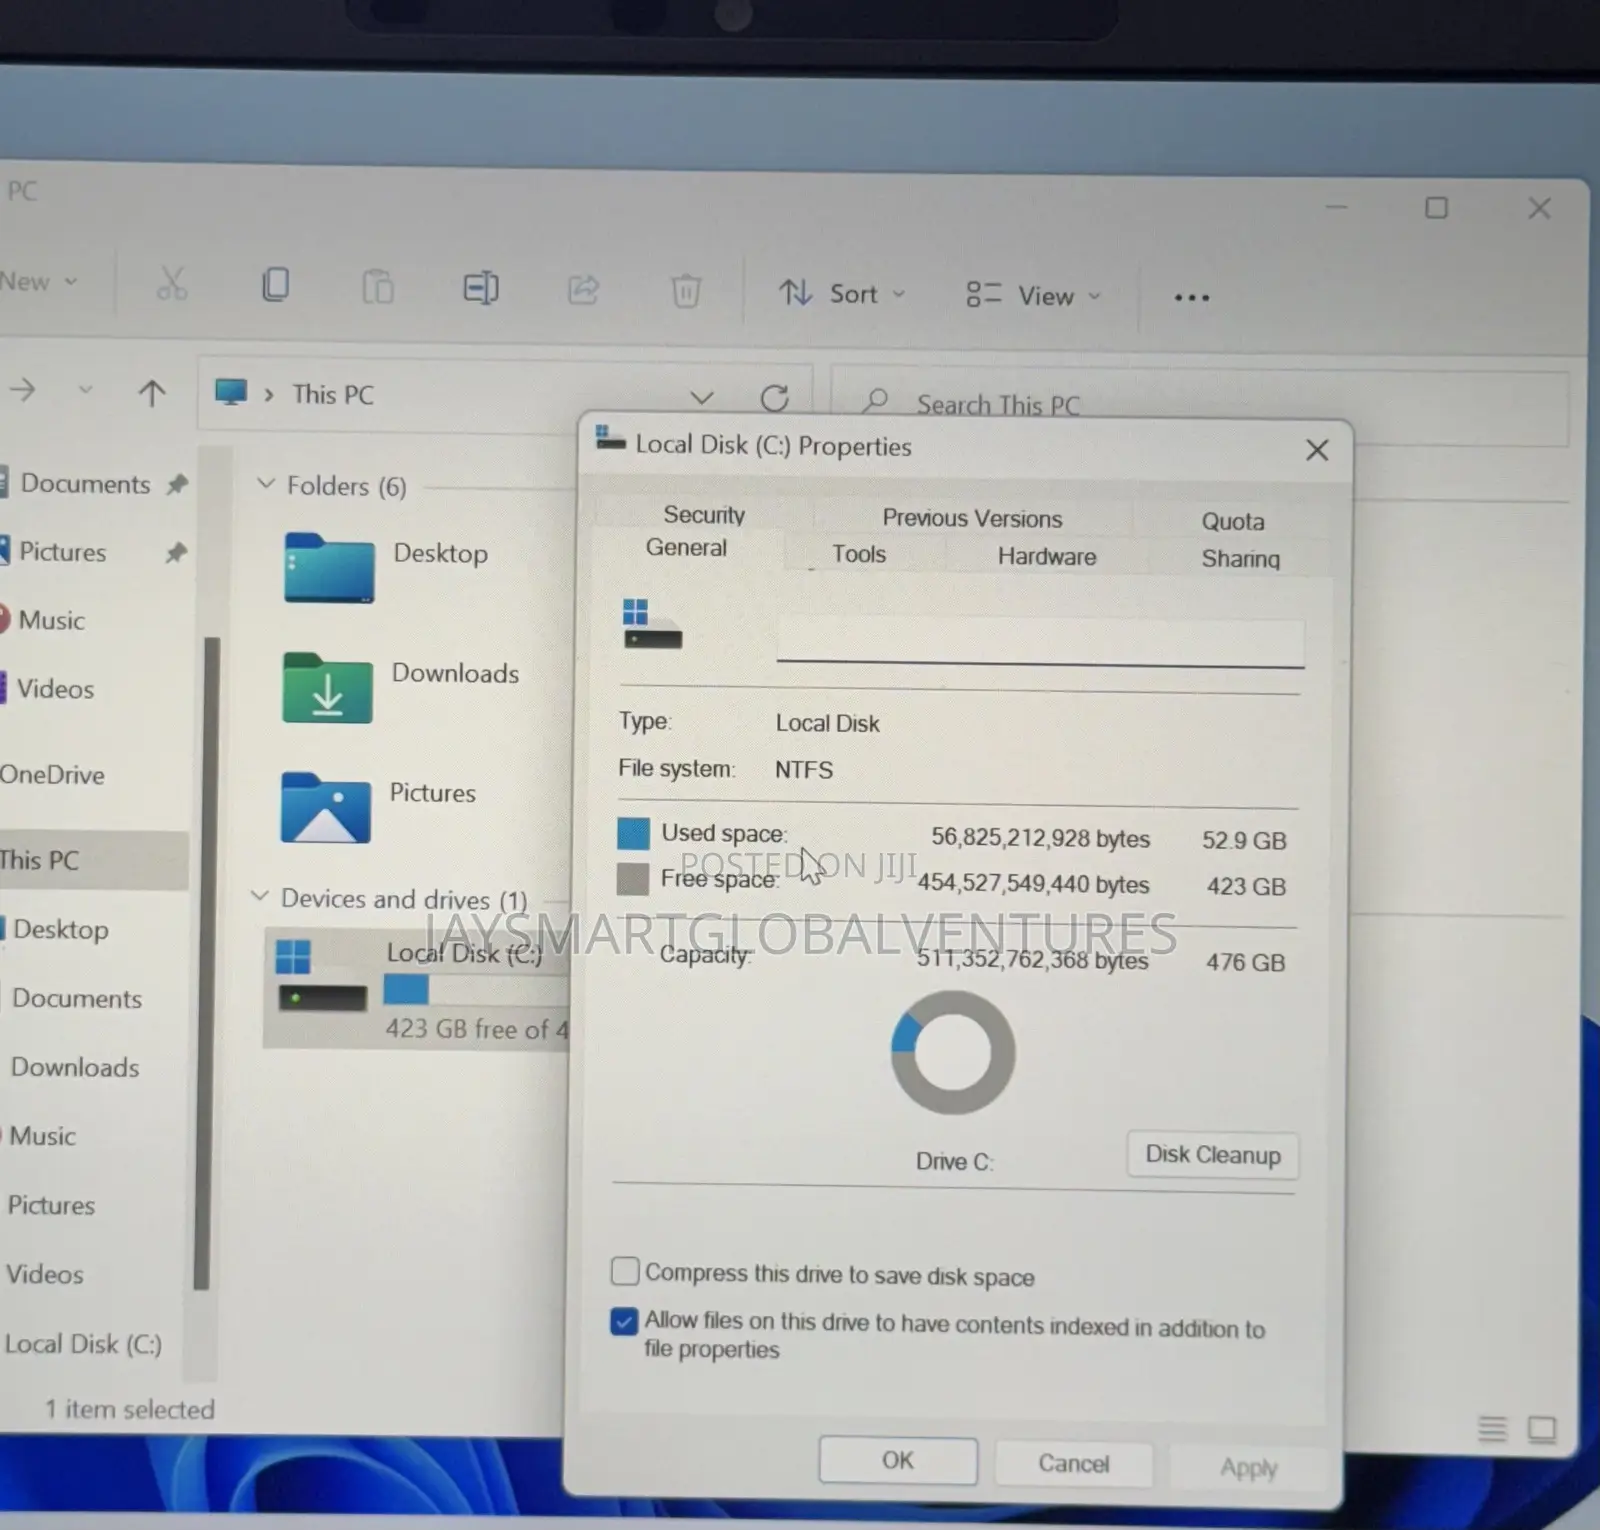Close the Local Disk (C:) Properties dialog
The height and width of the screenshot is (1530, 1600).
[x=1317, y=450]
